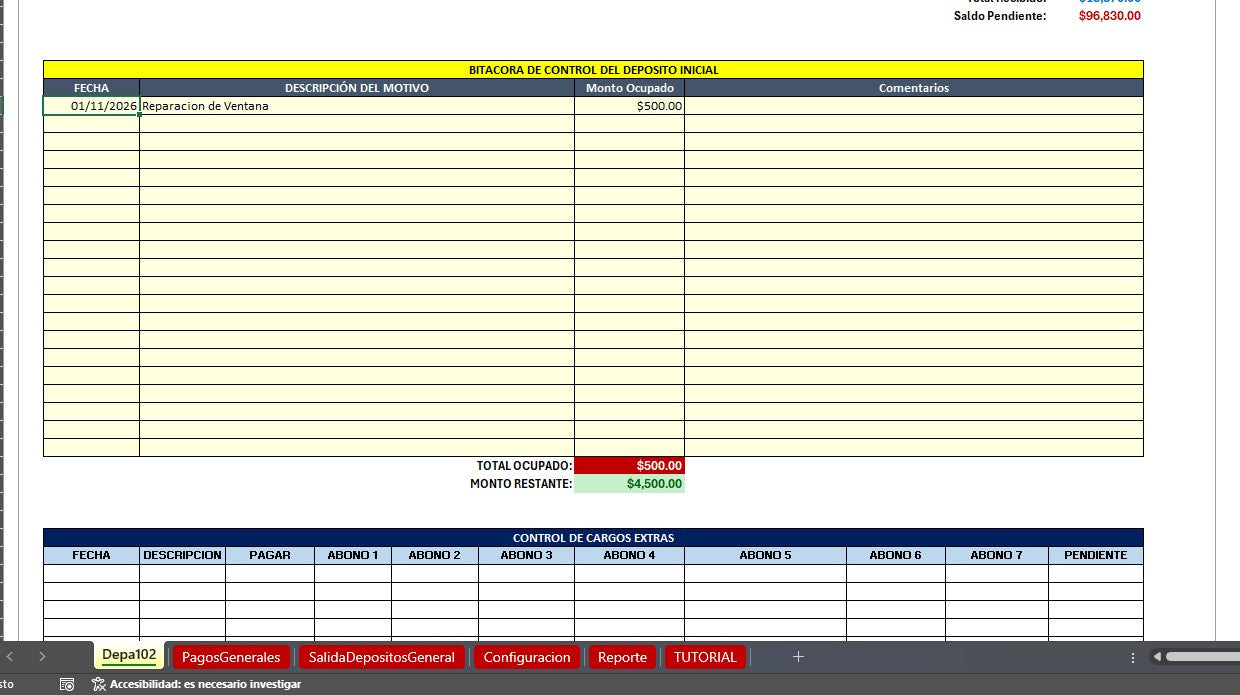The height and width of the screenshot is (695, 1240).
Task: Open the Accessibility checker icon in status bar
Action: click(97, 684)
